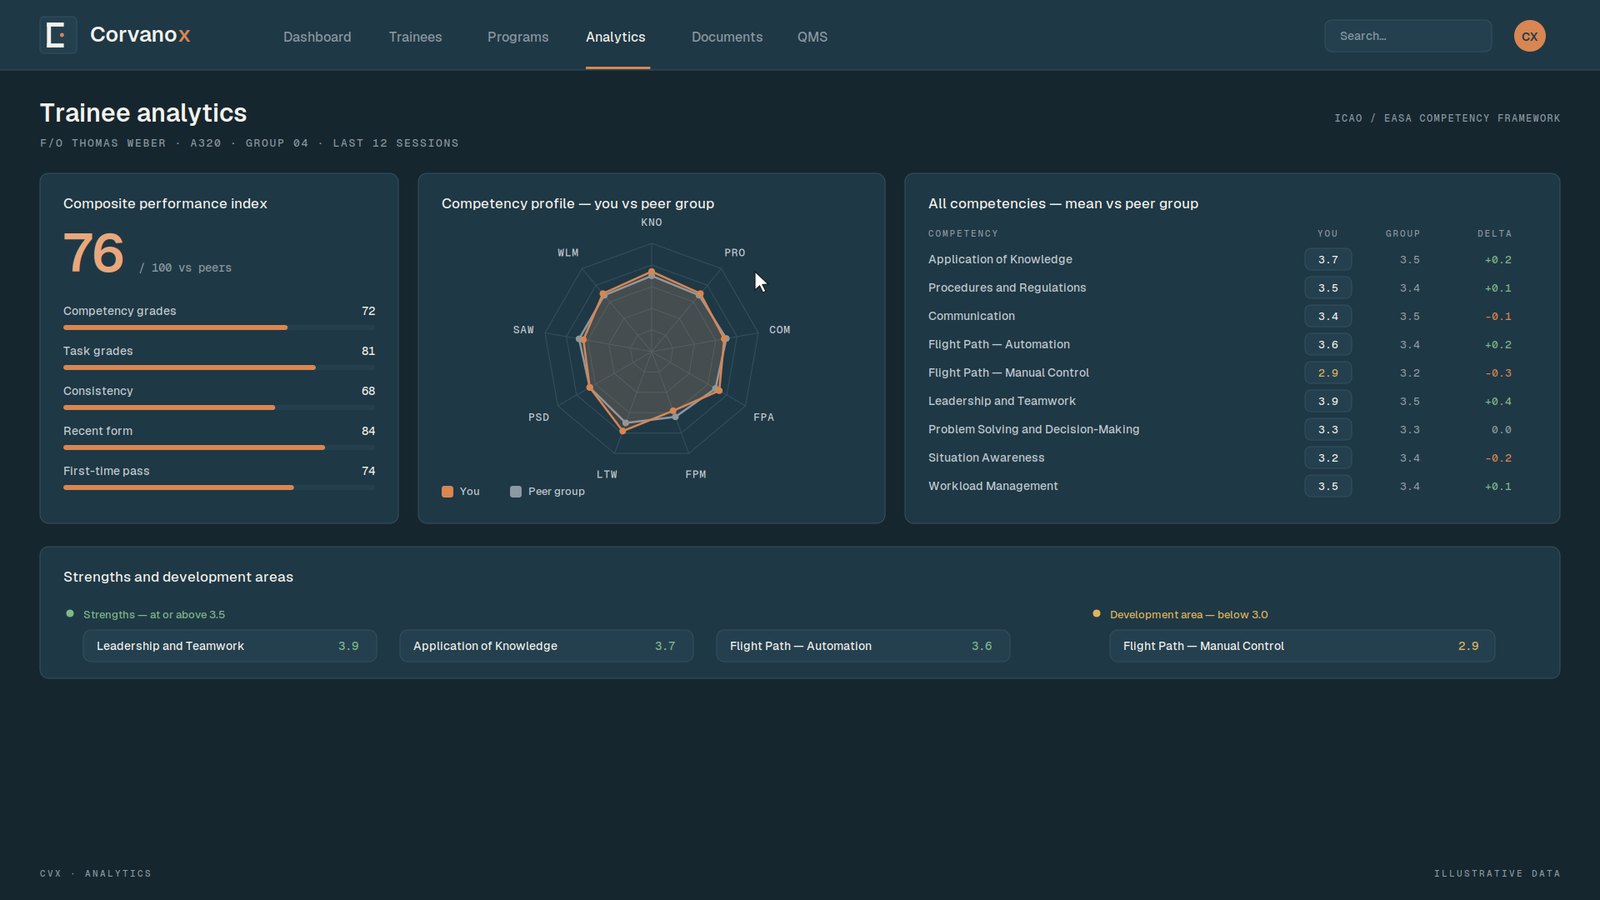Click the Consistency progress bar

click(219, 407)
